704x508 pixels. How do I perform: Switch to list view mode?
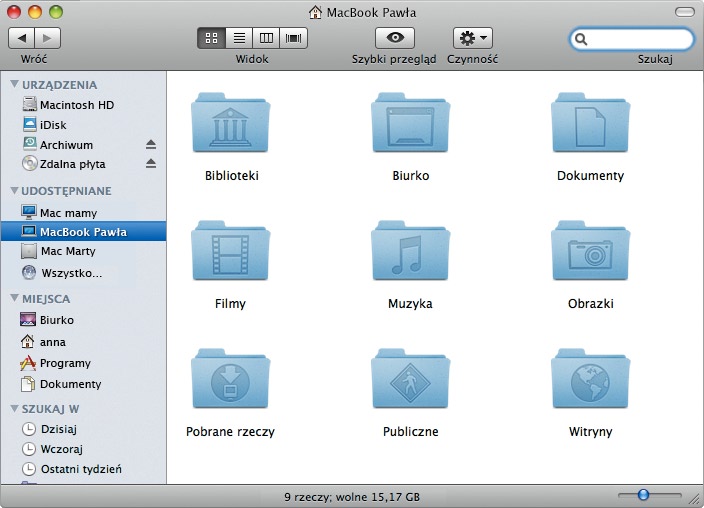click(x=239, y=38)
